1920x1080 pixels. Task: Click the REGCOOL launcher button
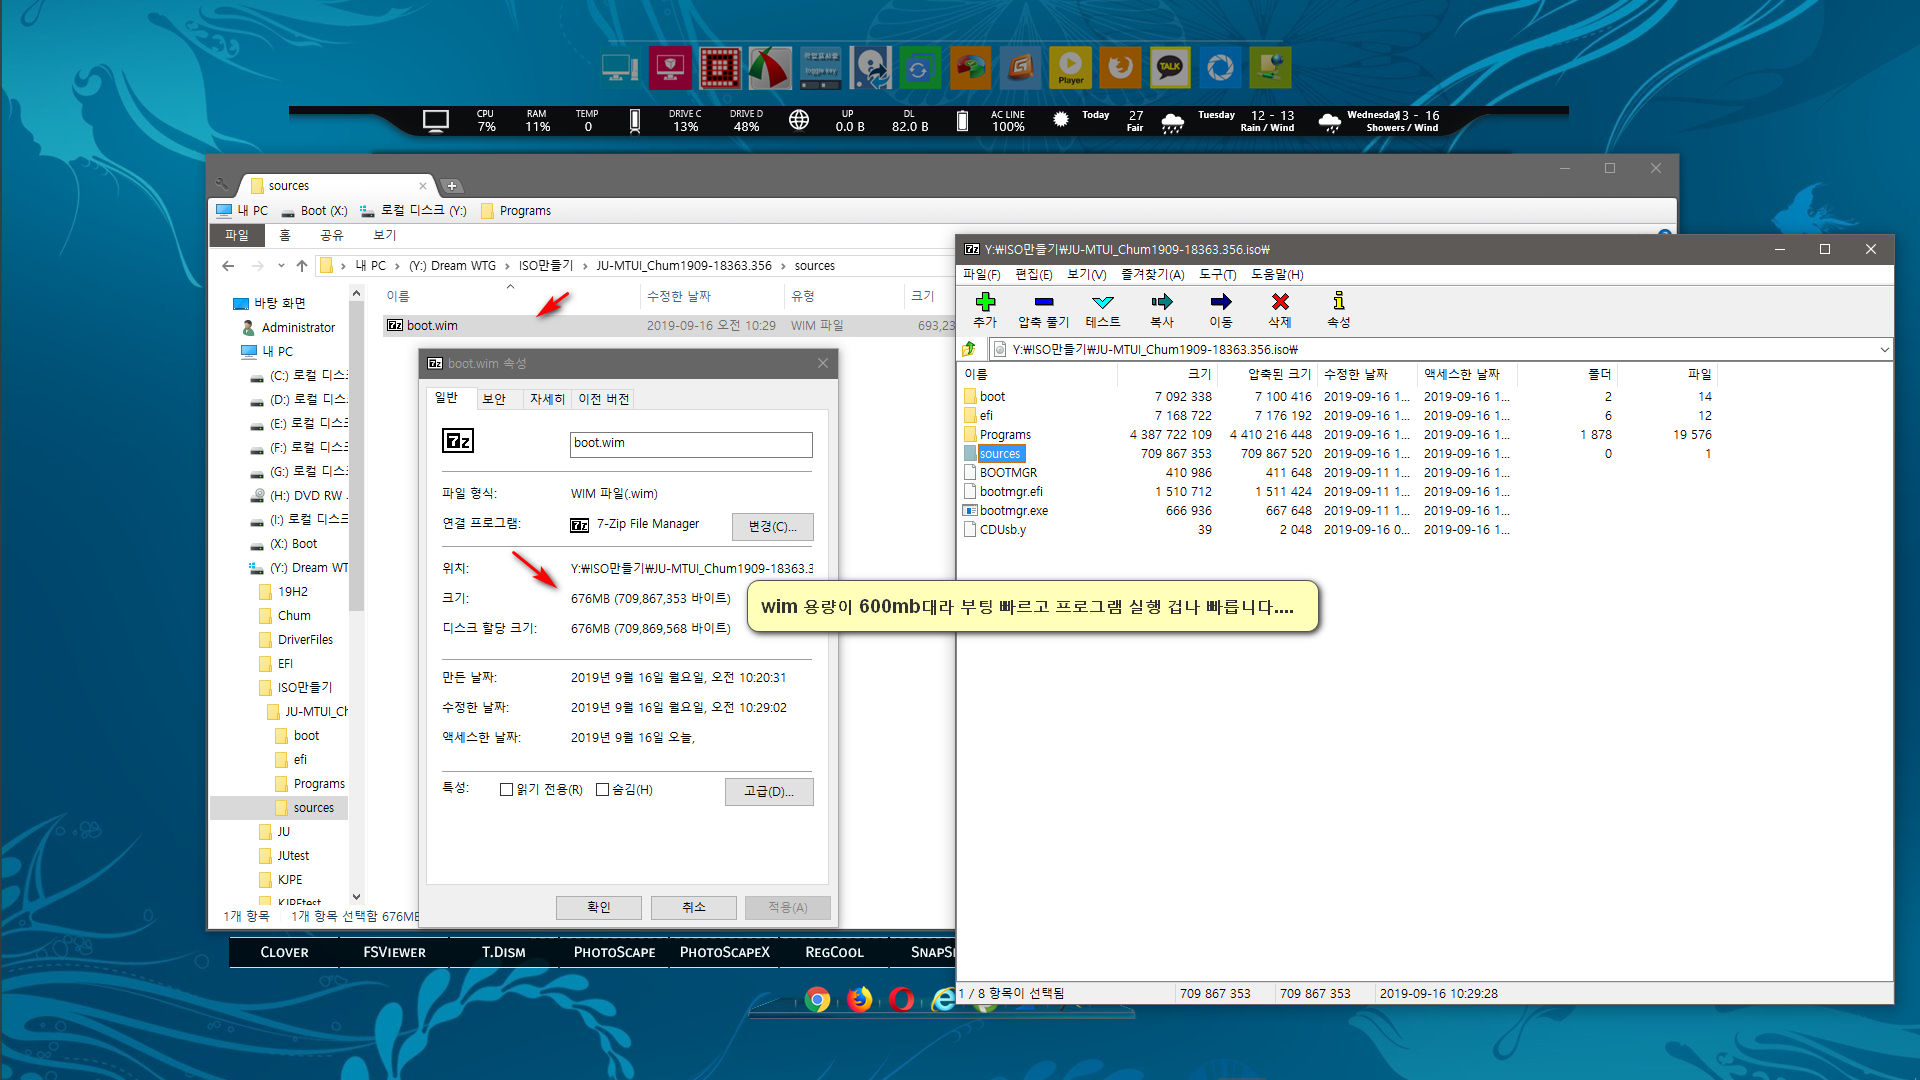point(834,952)
